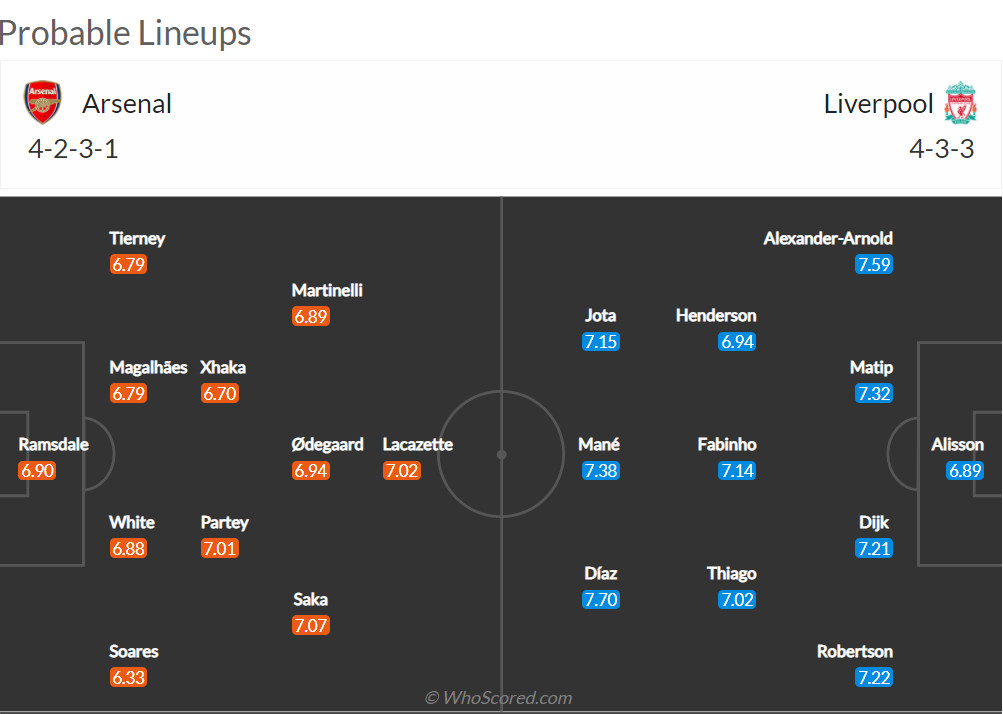Open the Liverpool team name link

[878, 104]
